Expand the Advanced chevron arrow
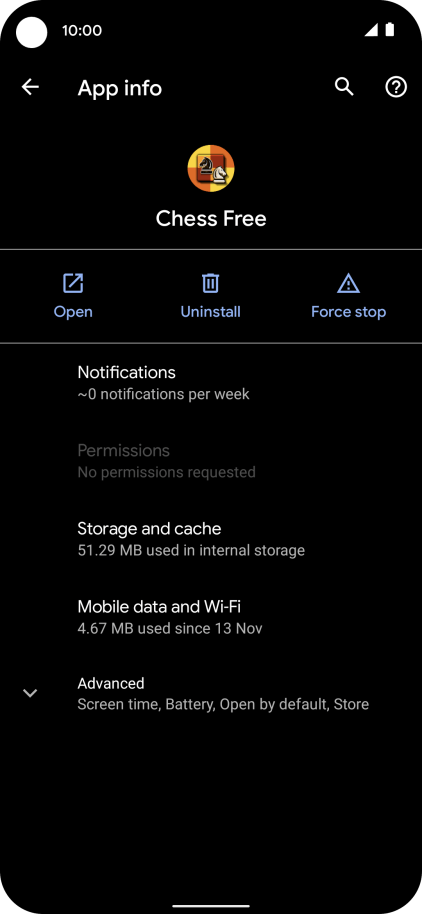Screen dimensions: 422x914 pyautogui.click(x=30, y=693)
